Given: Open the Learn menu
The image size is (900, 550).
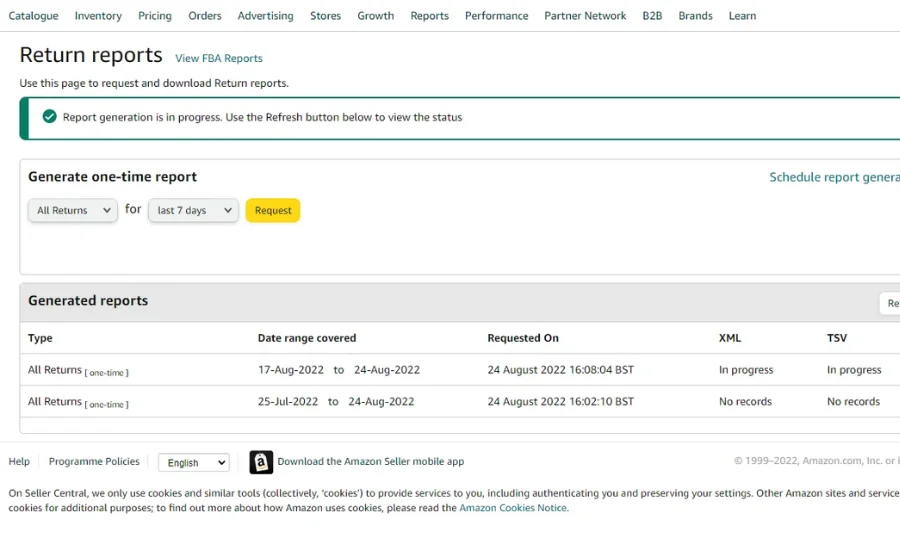Looking at the screenshot, I should click(743, 16).
